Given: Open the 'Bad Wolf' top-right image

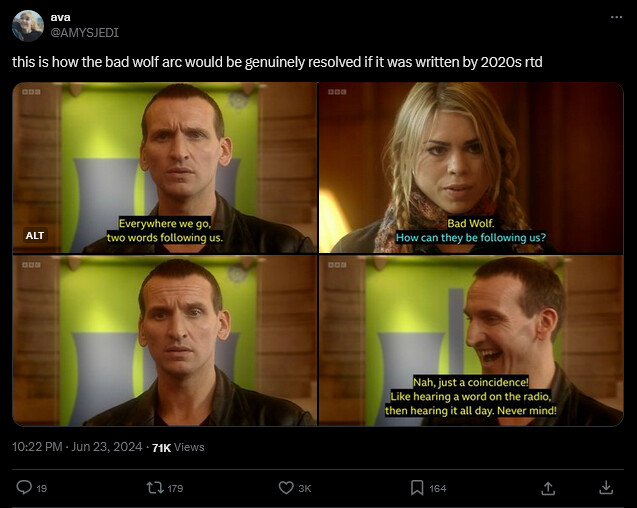Looking at the screenshot, I should coord(471,168).
